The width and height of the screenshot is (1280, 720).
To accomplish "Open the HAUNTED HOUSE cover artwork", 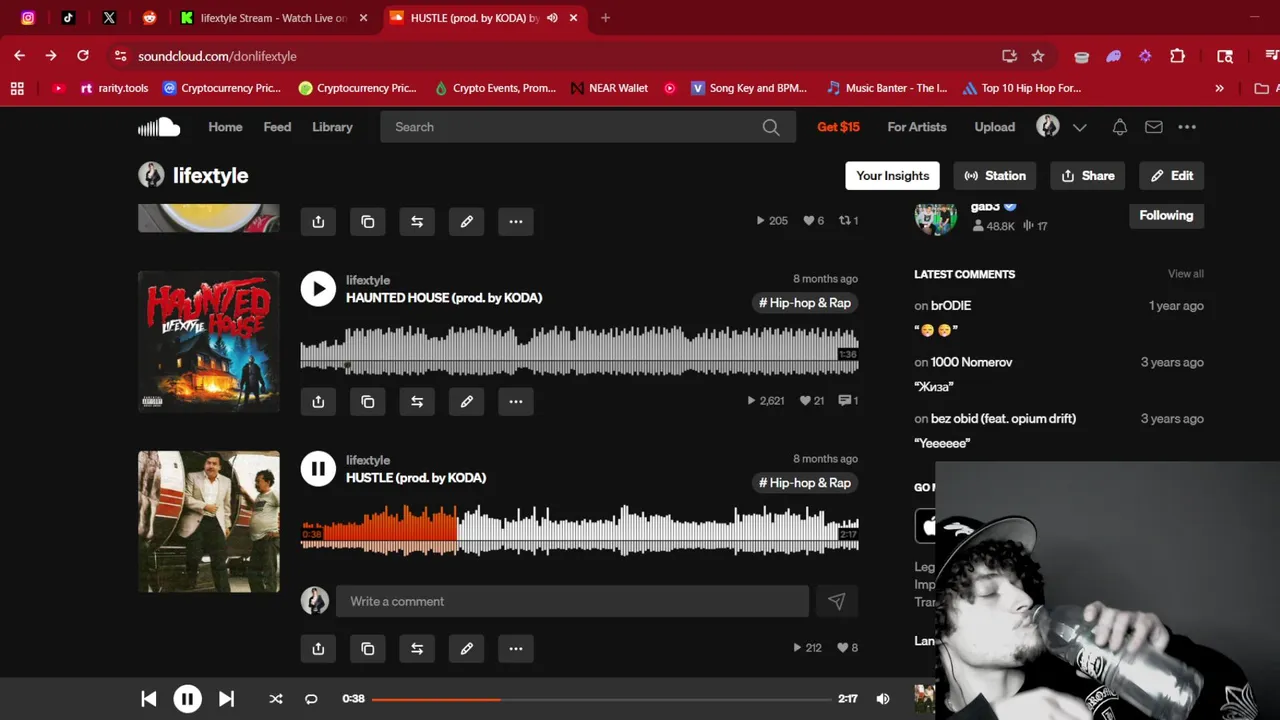I will point(209,341).
